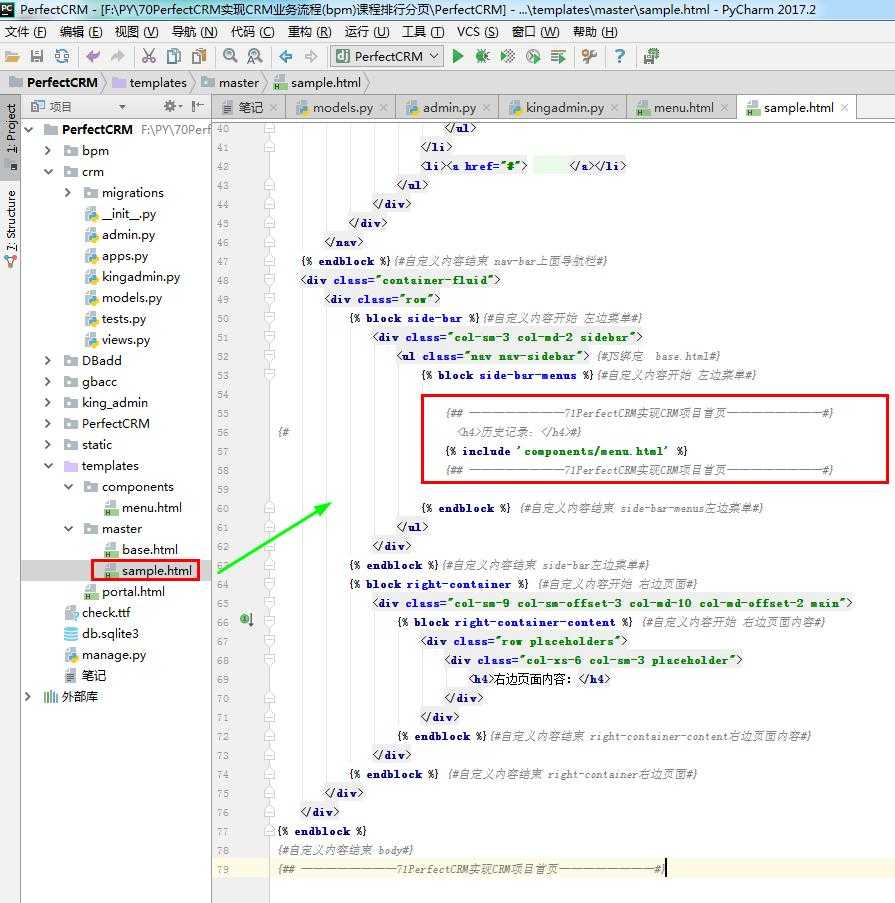Open the 代码 (C) menu
The height and width of the screenshot is (903, 895).
(252, 32)
